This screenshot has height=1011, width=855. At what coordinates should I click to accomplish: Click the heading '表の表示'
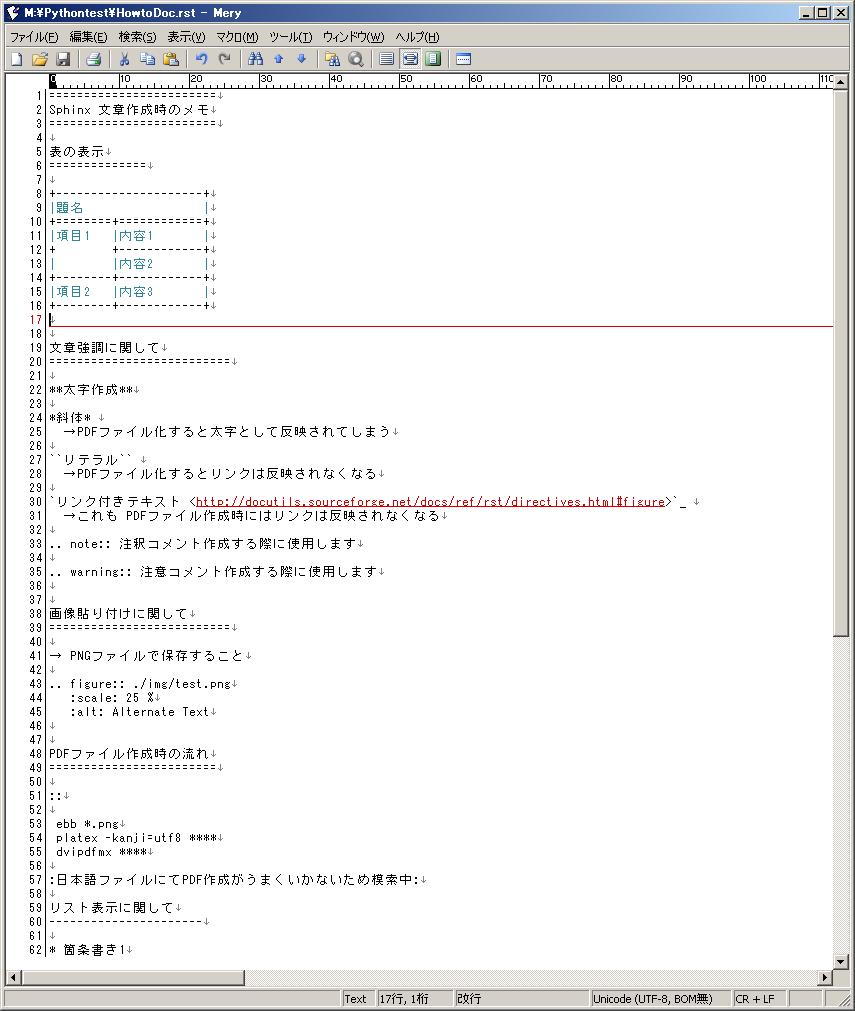pos(77,152)
